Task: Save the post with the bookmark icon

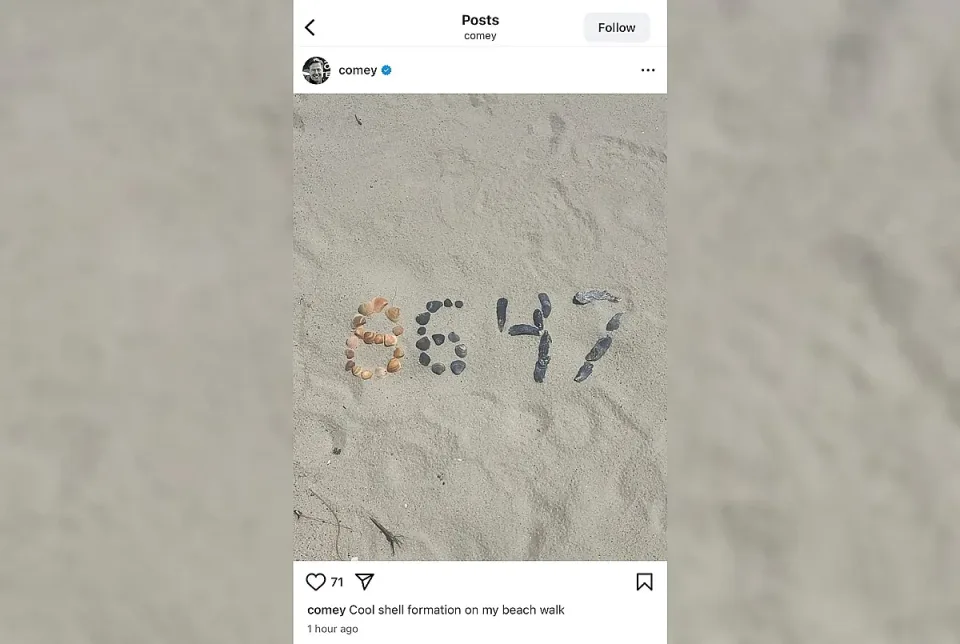Action: [644, 582]
